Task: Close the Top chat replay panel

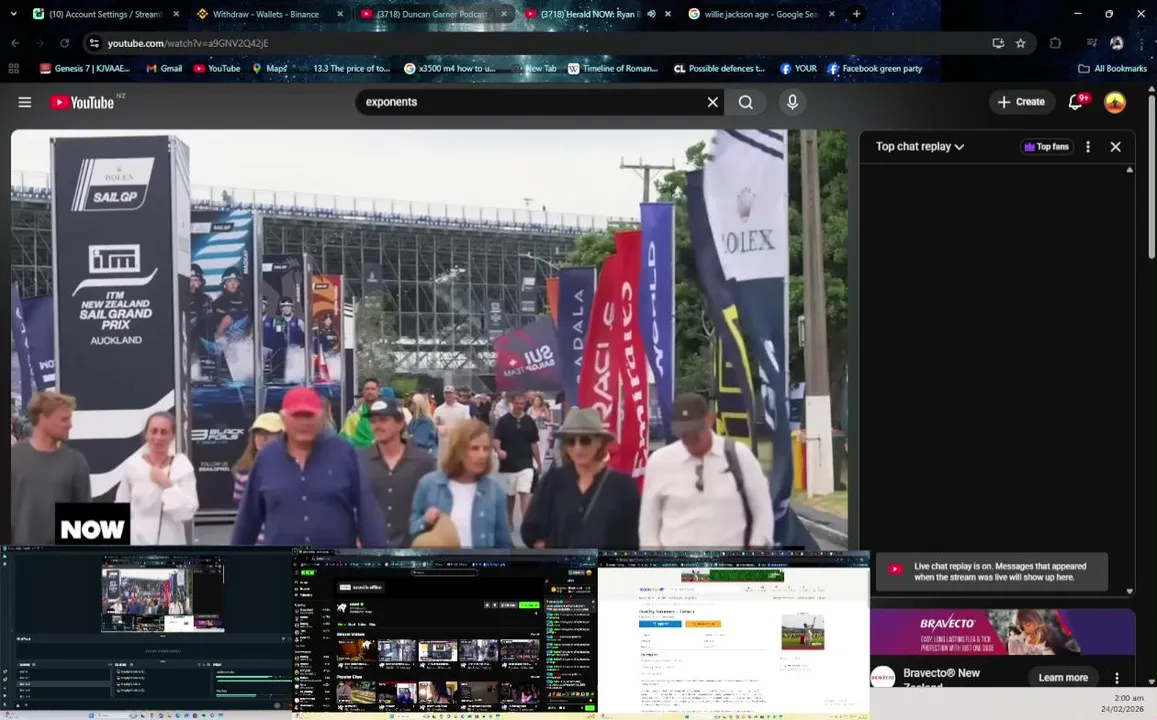Action: pyautogui.click(x=1115, y=147)
